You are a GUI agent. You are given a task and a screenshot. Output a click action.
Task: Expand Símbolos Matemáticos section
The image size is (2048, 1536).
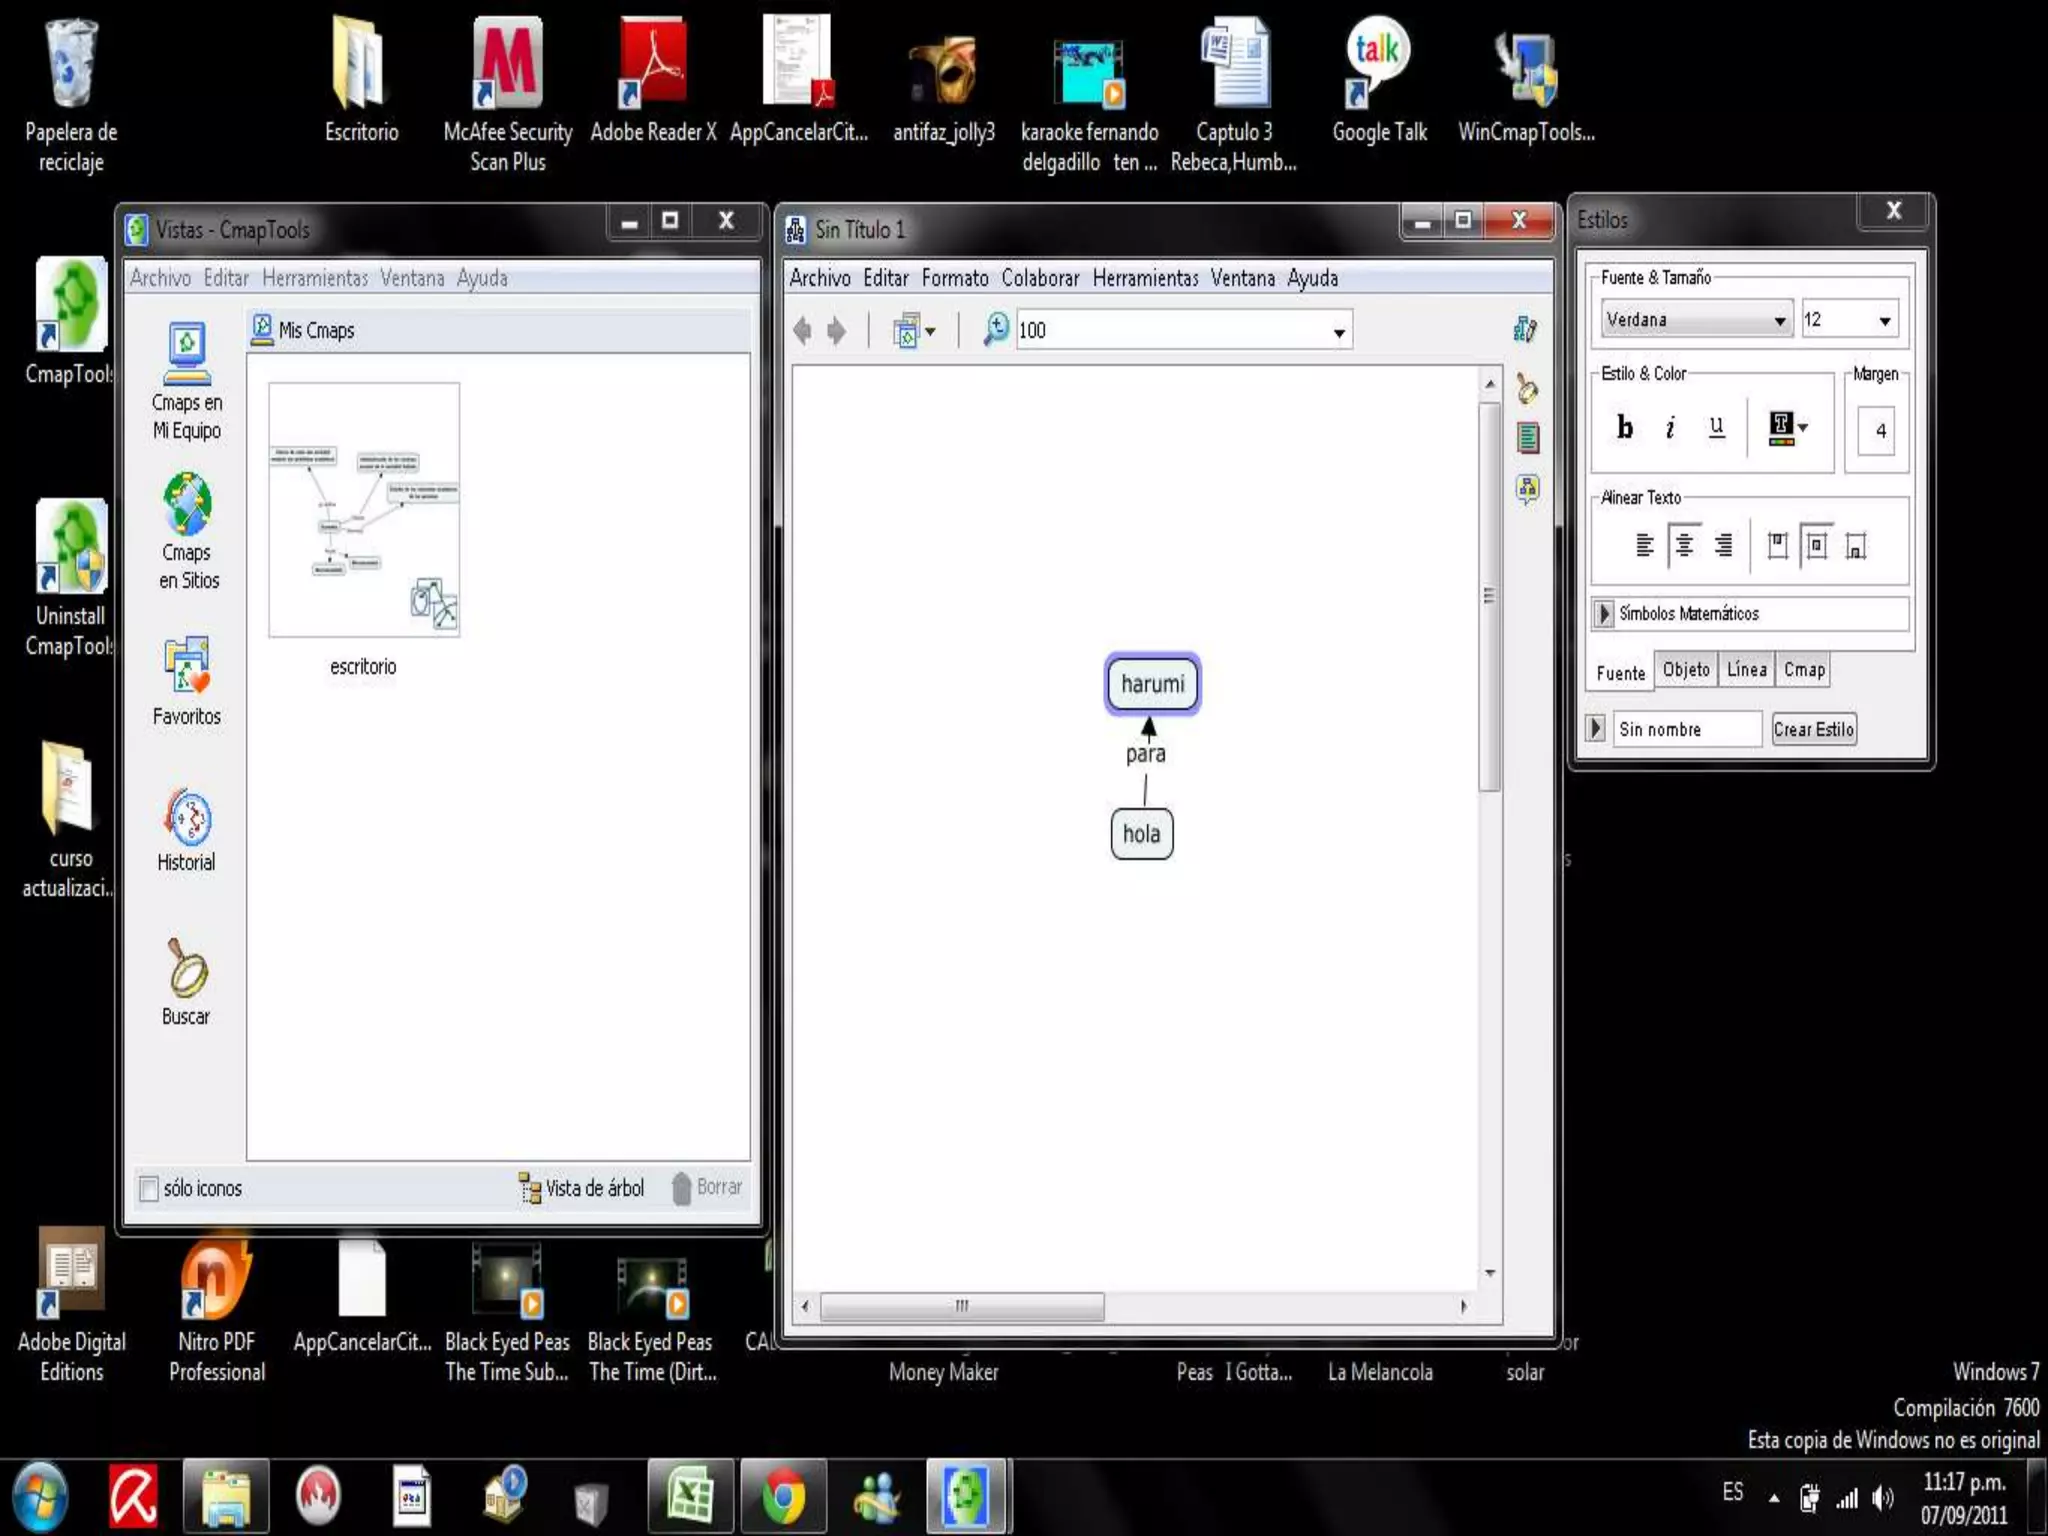(1603, 613)
